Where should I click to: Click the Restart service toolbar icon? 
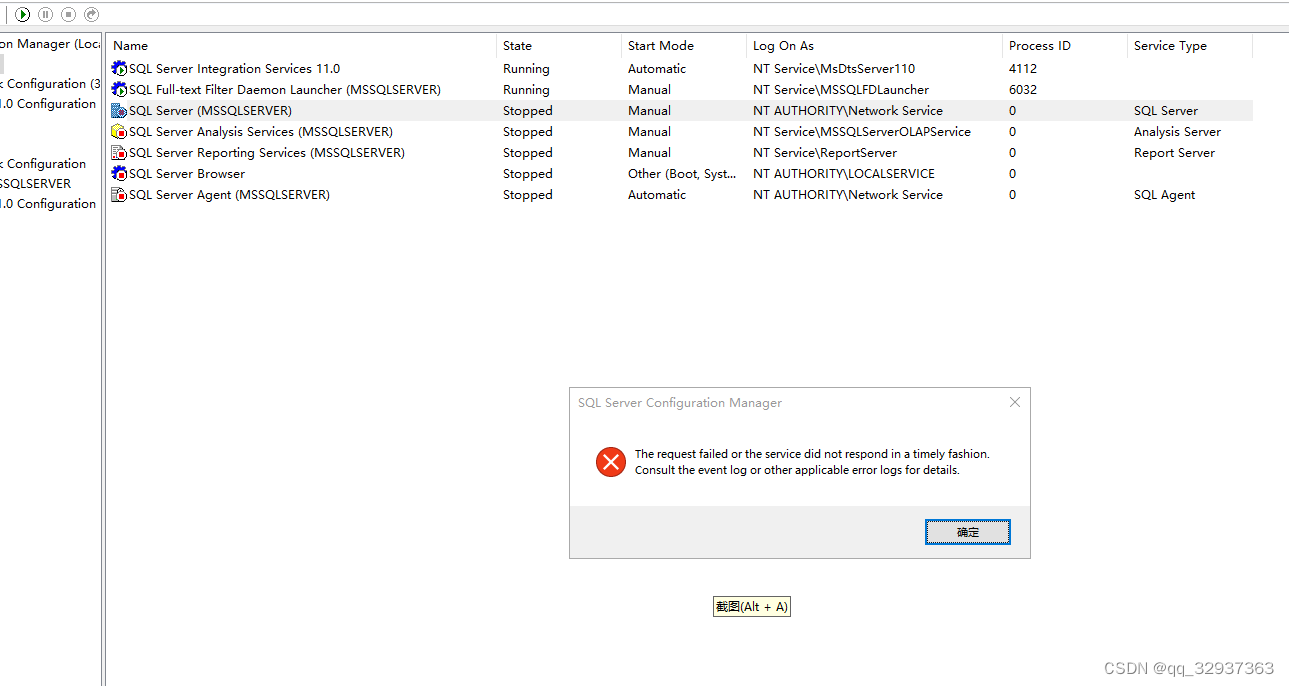(x=90, y=14)
